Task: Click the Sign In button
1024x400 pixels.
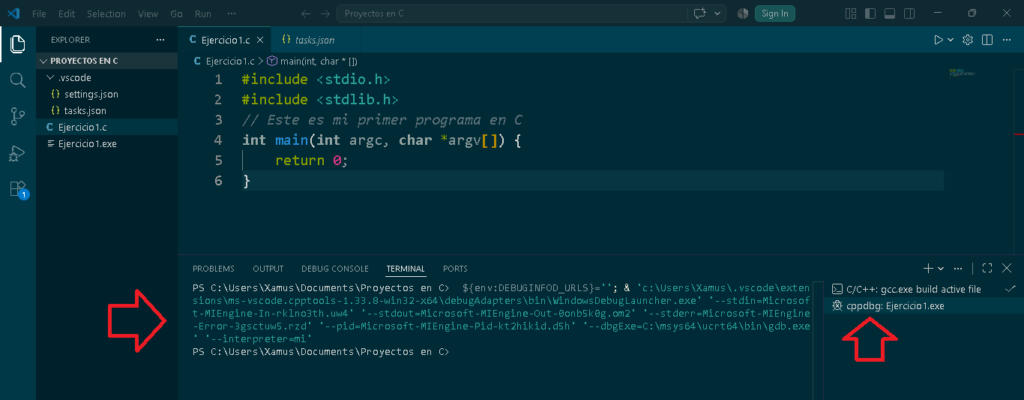Action: 775,13
